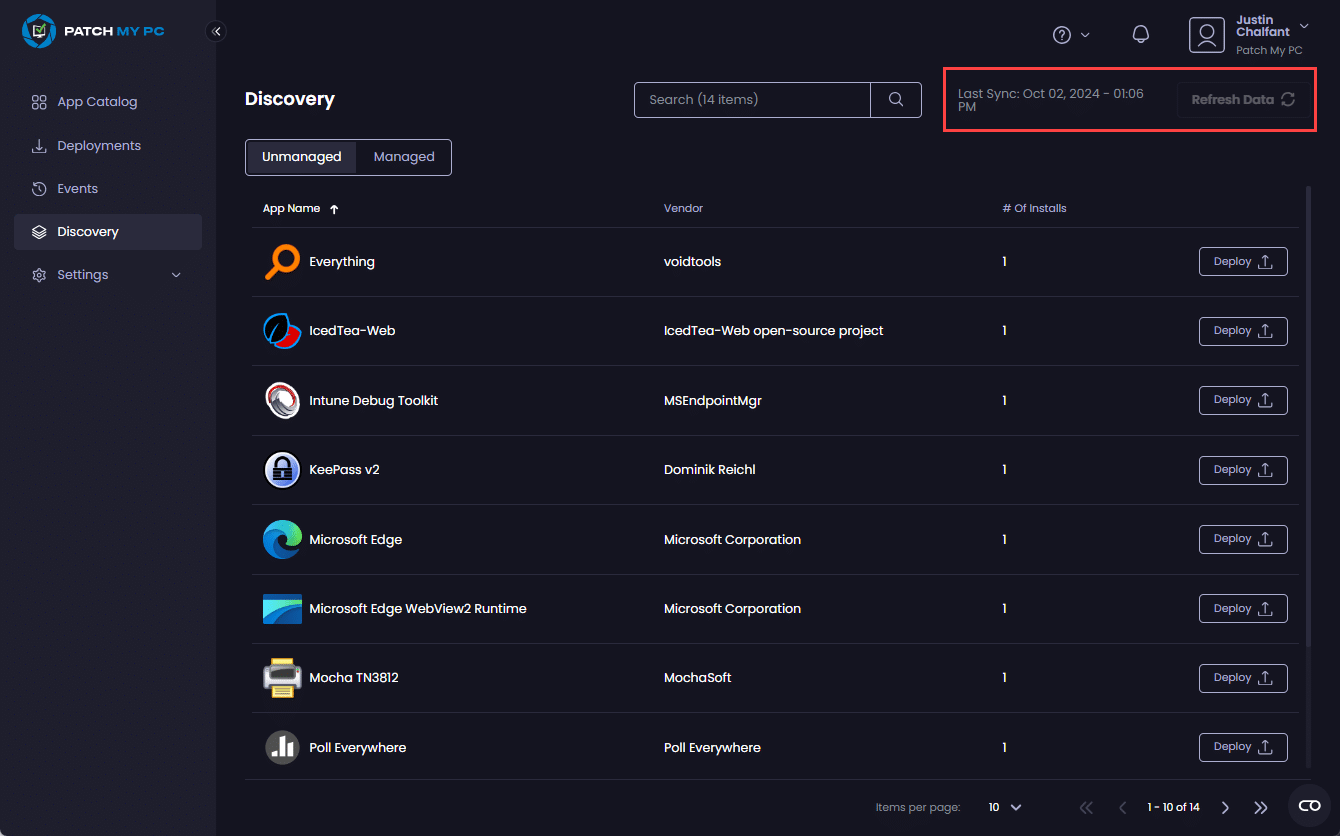This screenshot has height=836, width=1340.
Task: Click the Patch My PC logo
Action: pos(94,31)
